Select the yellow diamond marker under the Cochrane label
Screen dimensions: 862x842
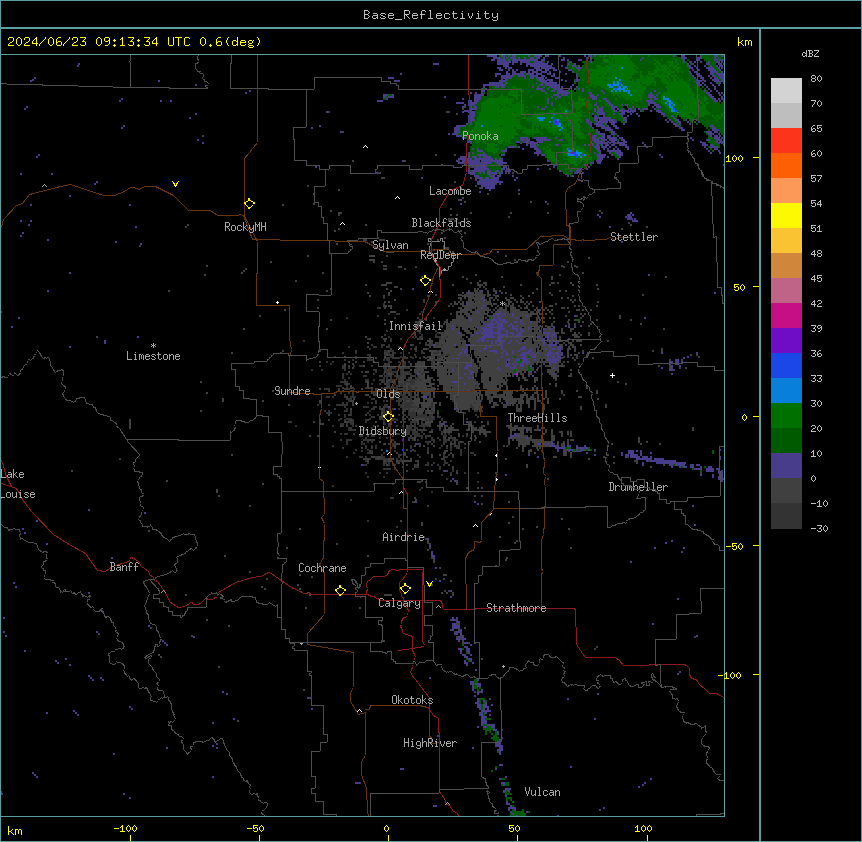pyautogui.click(x=340, y=590)
